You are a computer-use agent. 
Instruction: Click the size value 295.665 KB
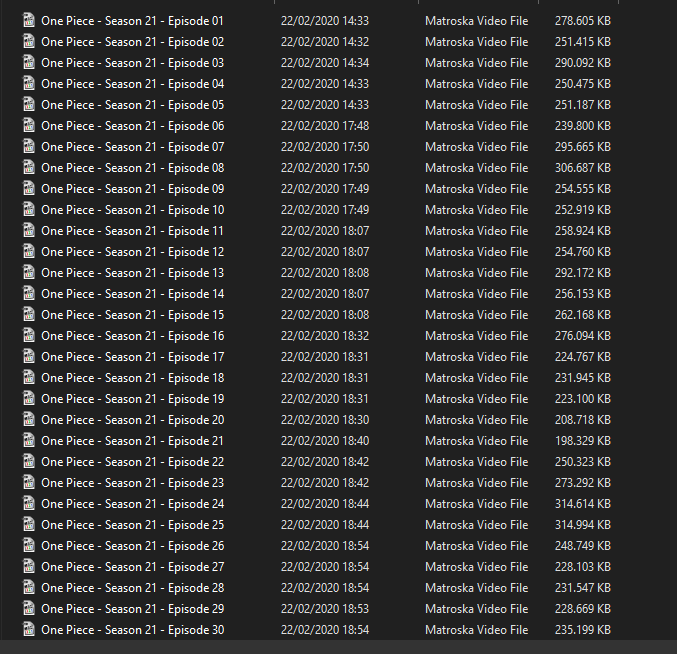click(x=582, y=147)
